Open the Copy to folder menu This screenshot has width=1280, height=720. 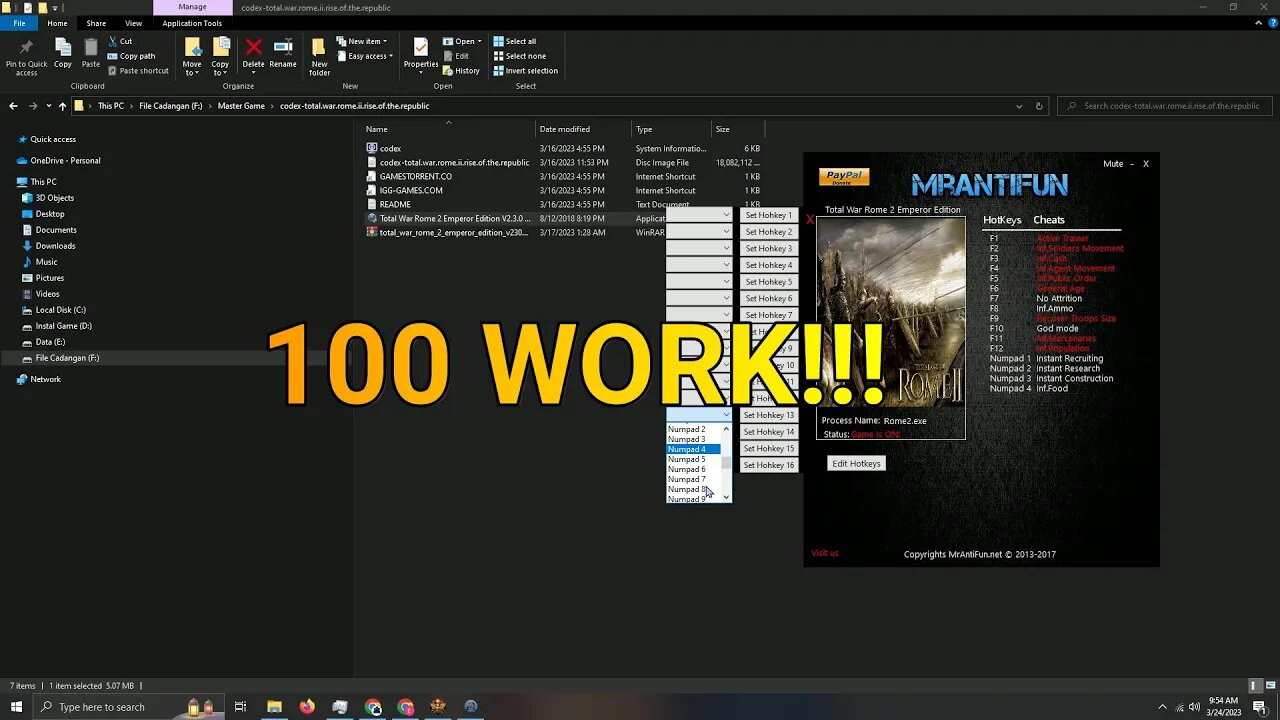click(220, 56)
